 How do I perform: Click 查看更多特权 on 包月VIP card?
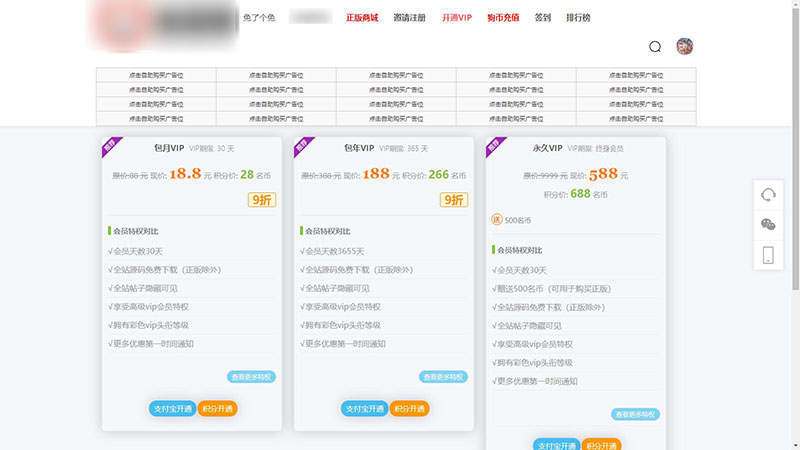coord(252,377)
